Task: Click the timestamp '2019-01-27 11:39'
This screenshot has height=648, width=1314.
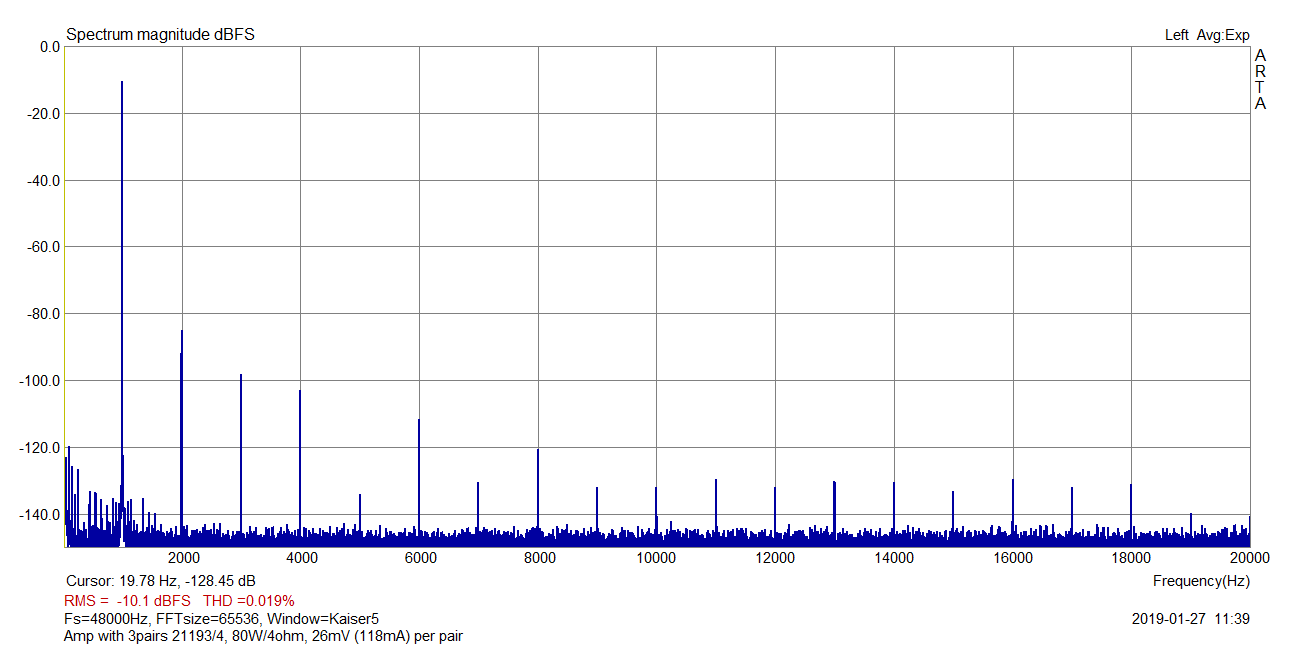Action: (x=1190, y=619)
